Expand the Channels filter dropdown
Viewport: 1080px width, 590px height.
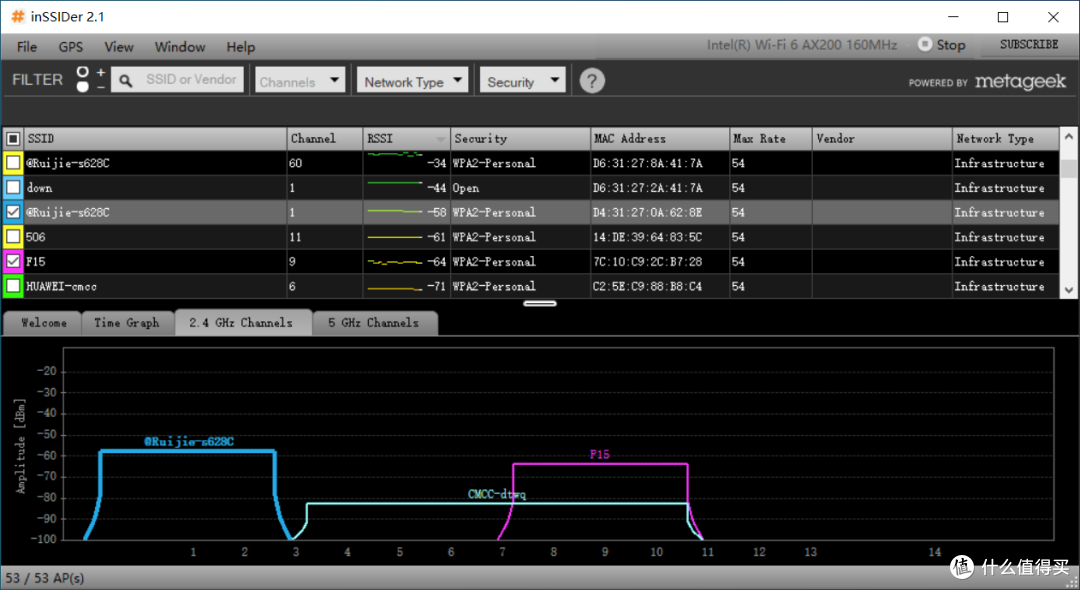300,81
